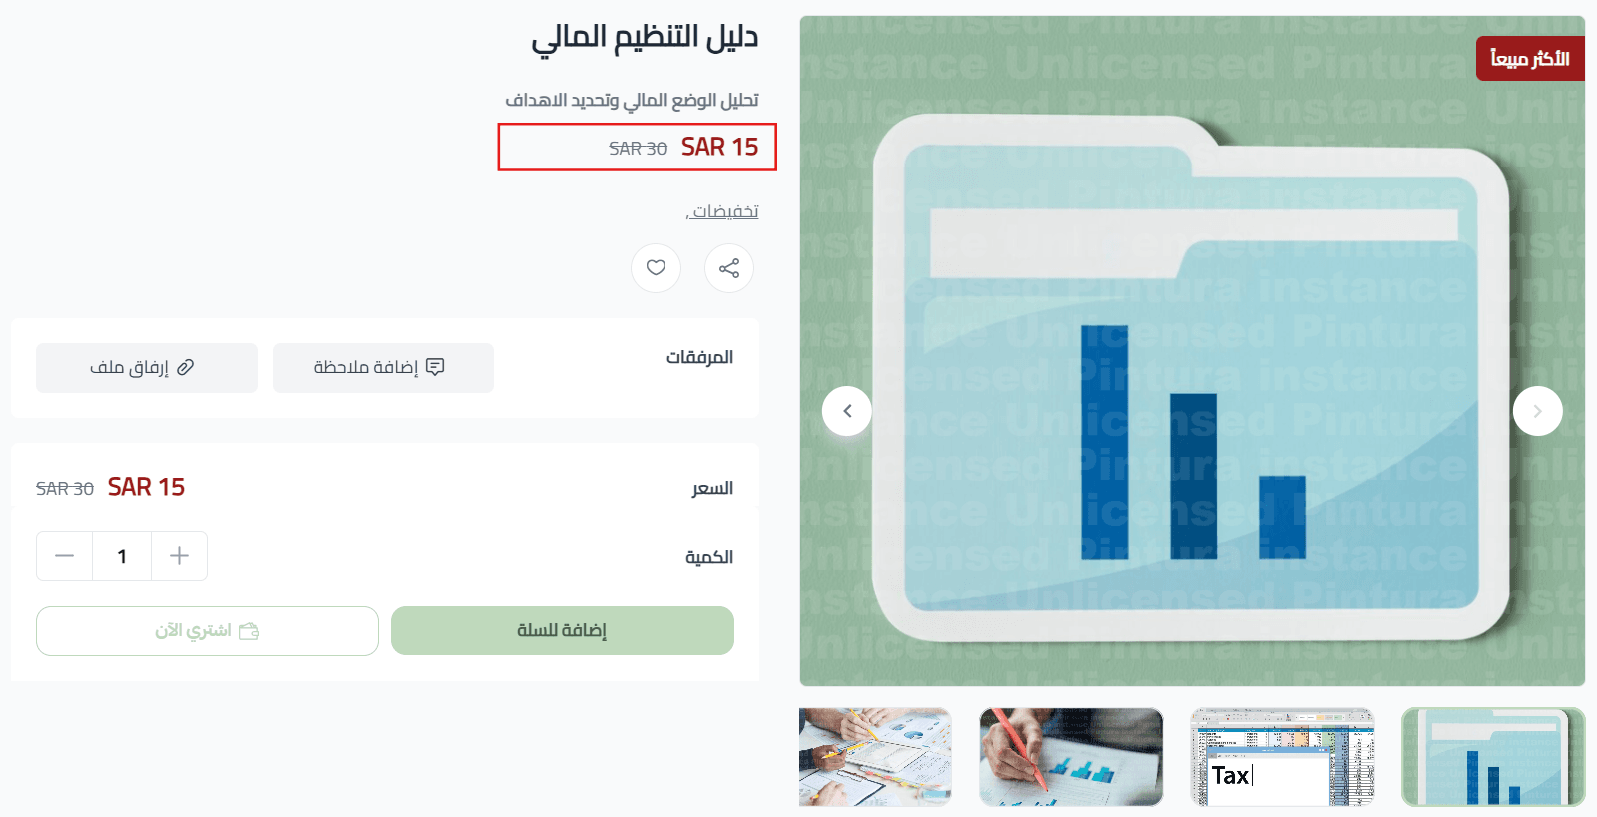Click the share icon button
Viewport: 1597px width, 817px height.
click(729, 268)
